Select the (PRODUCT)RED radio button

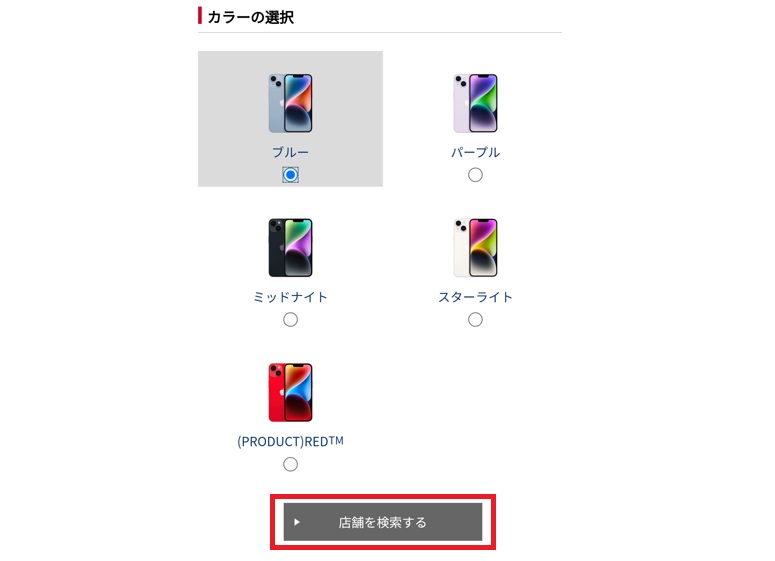tap(290, 465)
